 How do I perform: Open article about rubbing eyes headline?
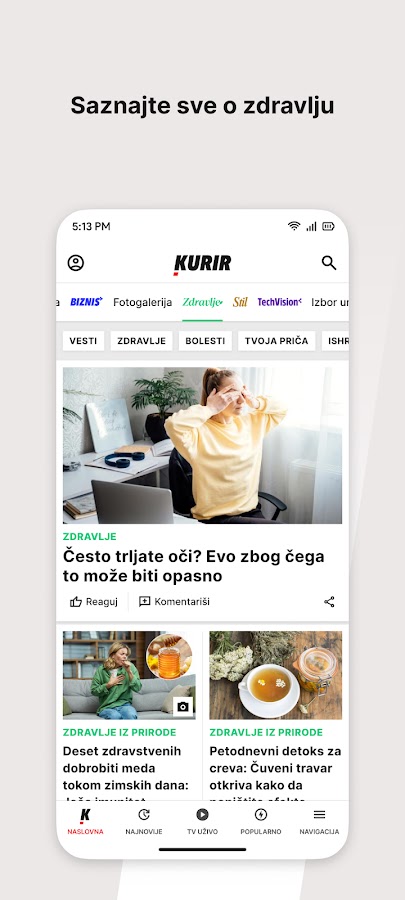(193, 566)
